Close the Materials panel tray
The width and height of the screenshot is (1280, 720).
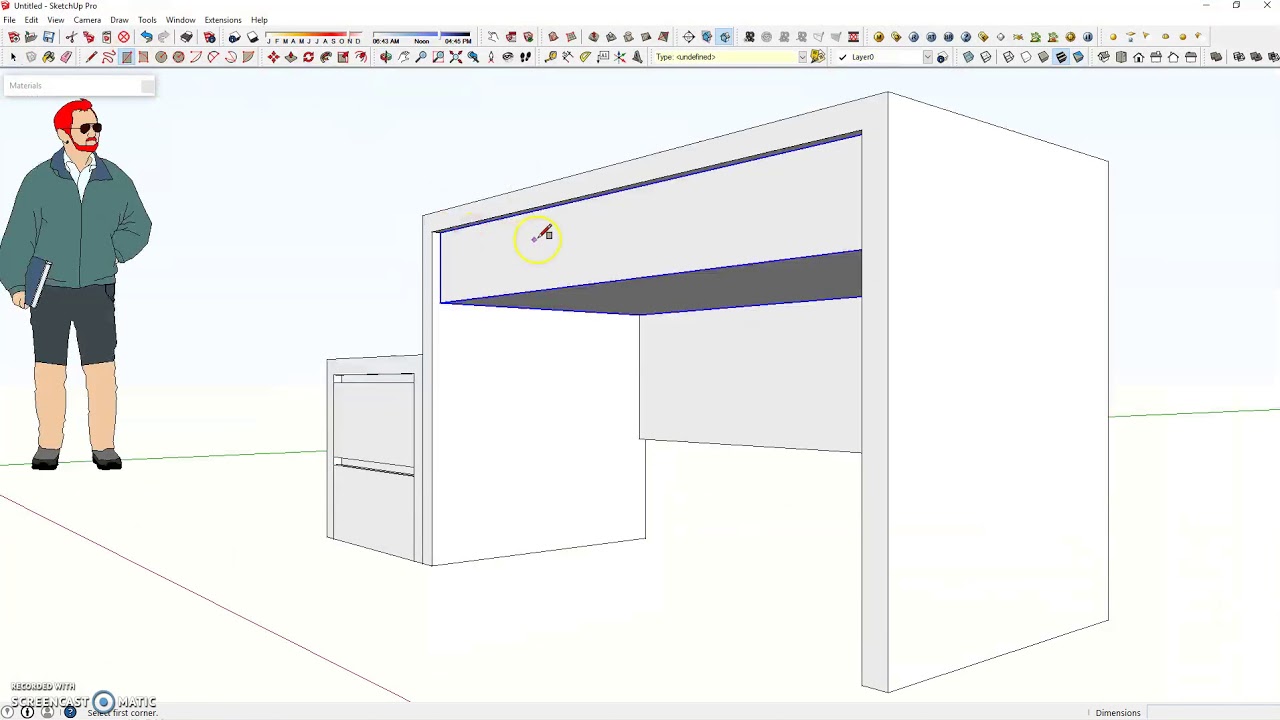click(x=148, y=86)
